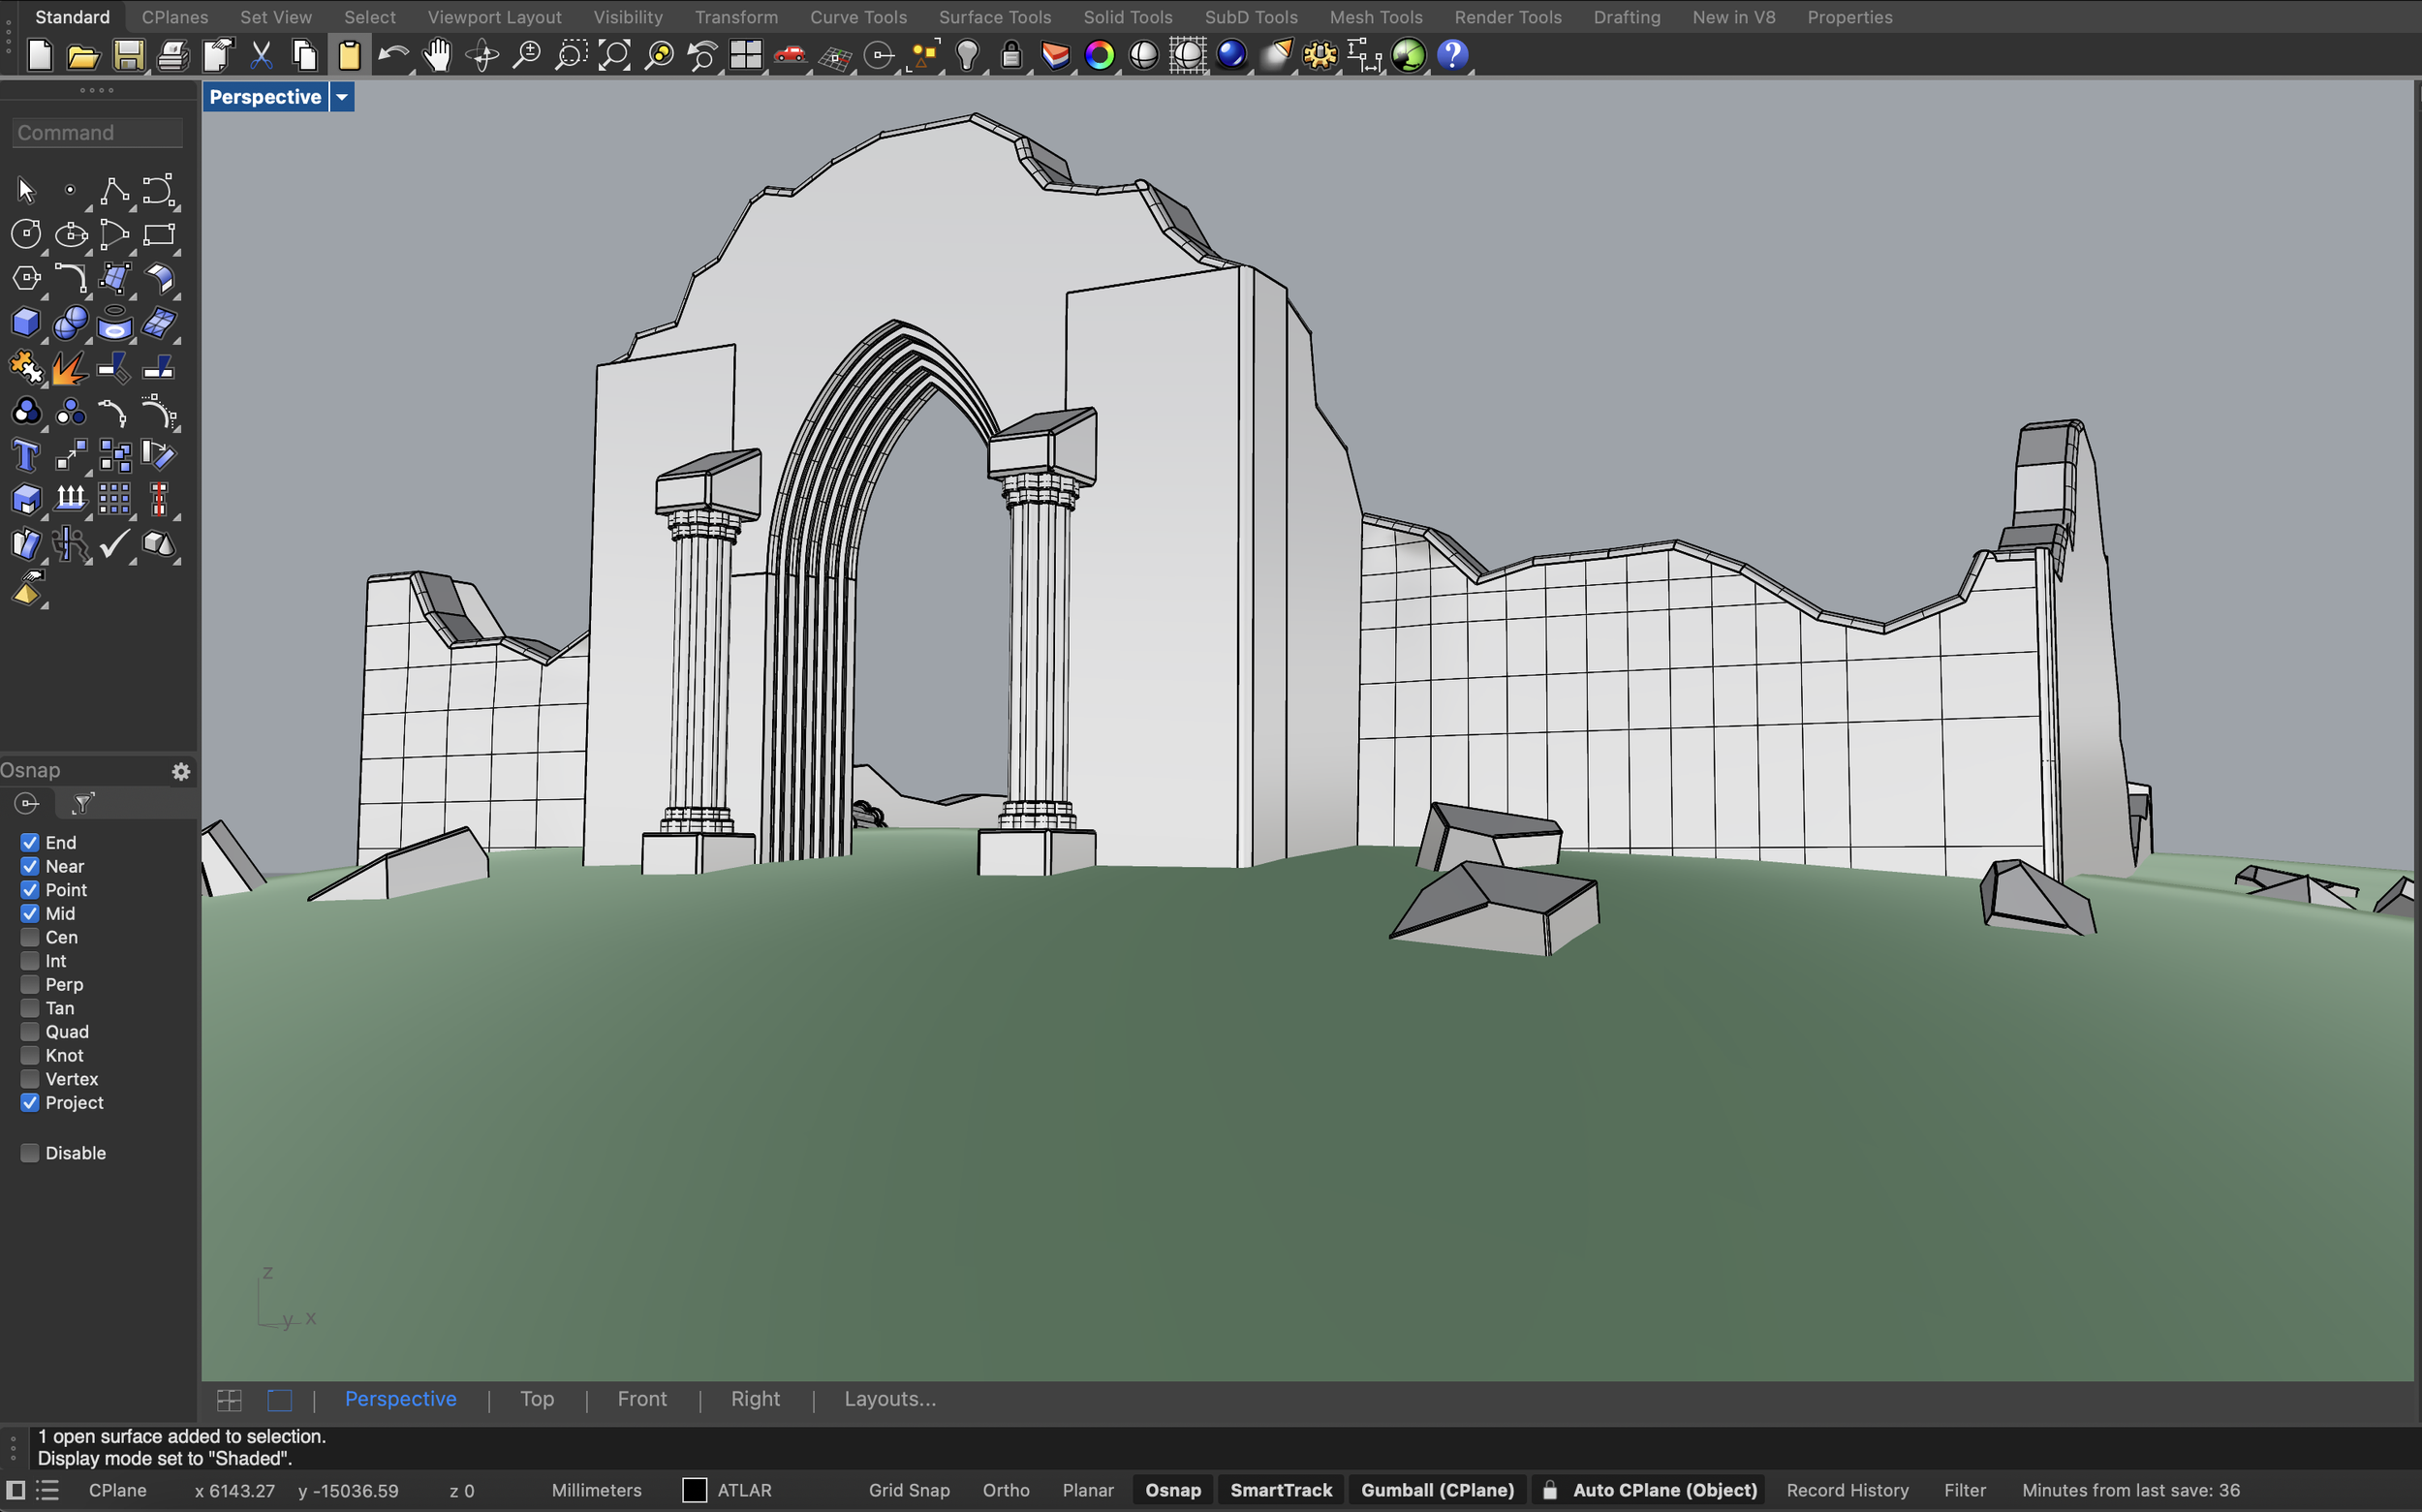Click the Zoom Extents toolbar icon

(x=614, y=55)
